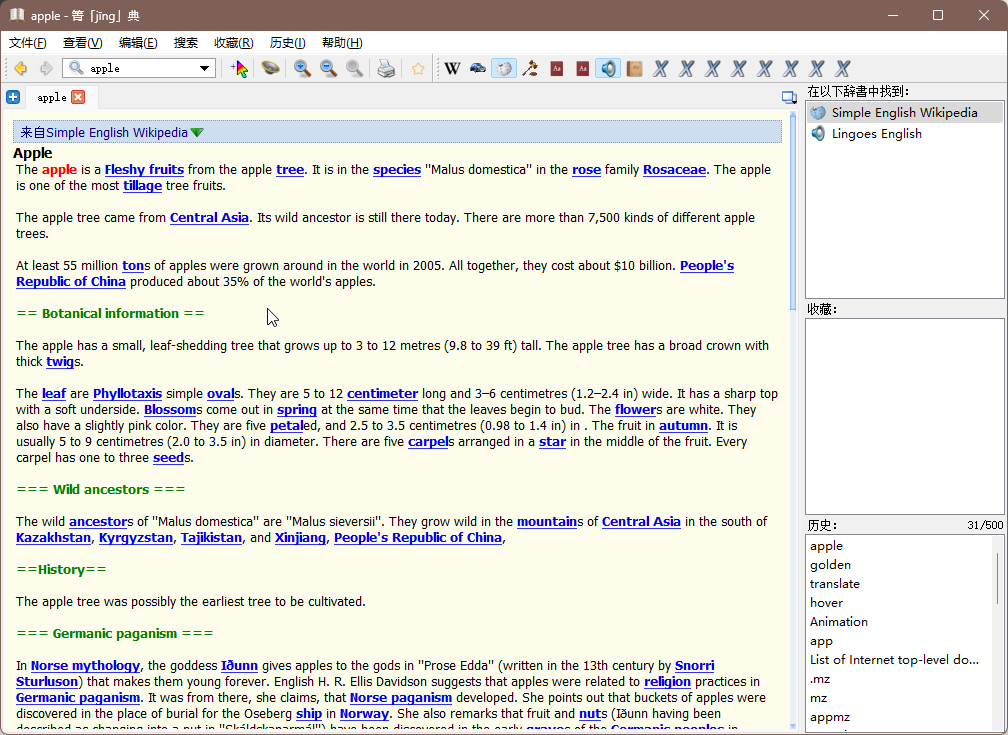Select 'Animation' in the history list

point(900,622)
